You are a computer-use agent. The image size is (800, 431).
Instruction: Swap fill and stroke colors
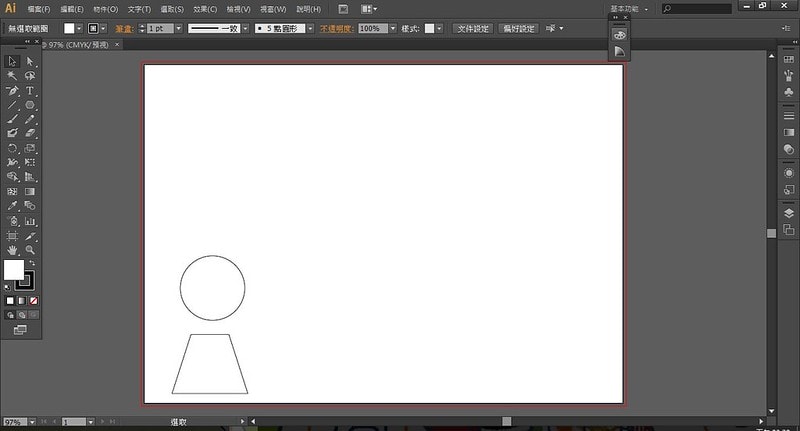pyautogui.click(x=31, y=263)
